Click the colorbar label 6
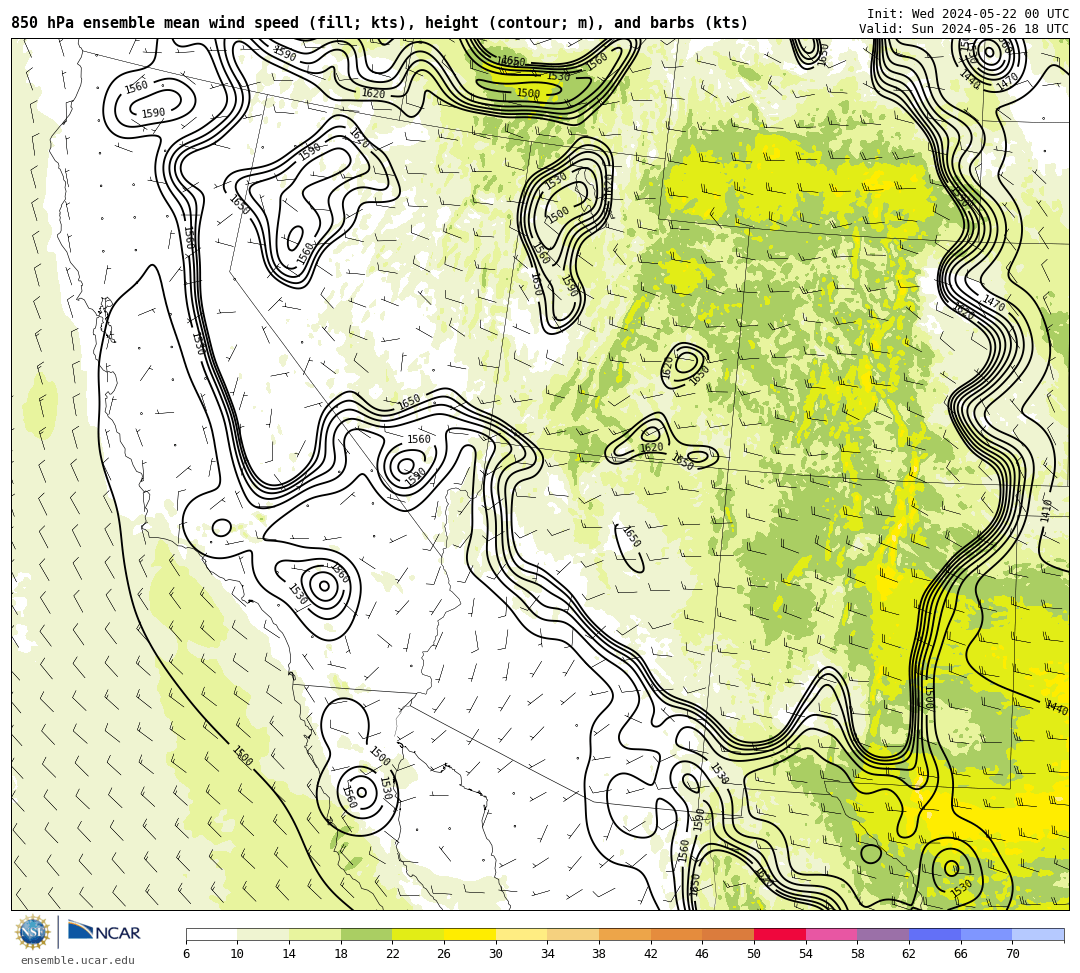Image resolution: width=1080 pixels, height=973 pixels. point(187,954)
